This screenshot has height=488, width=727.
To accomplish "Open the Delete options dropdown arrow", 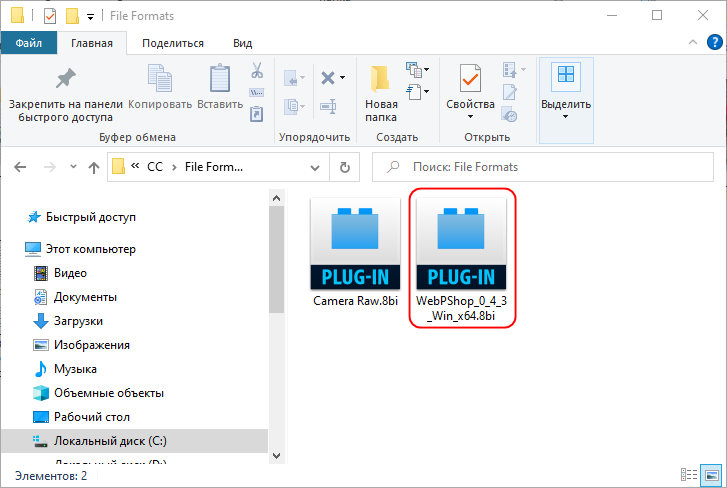I will pyautogui.click(x=343, y=77).
